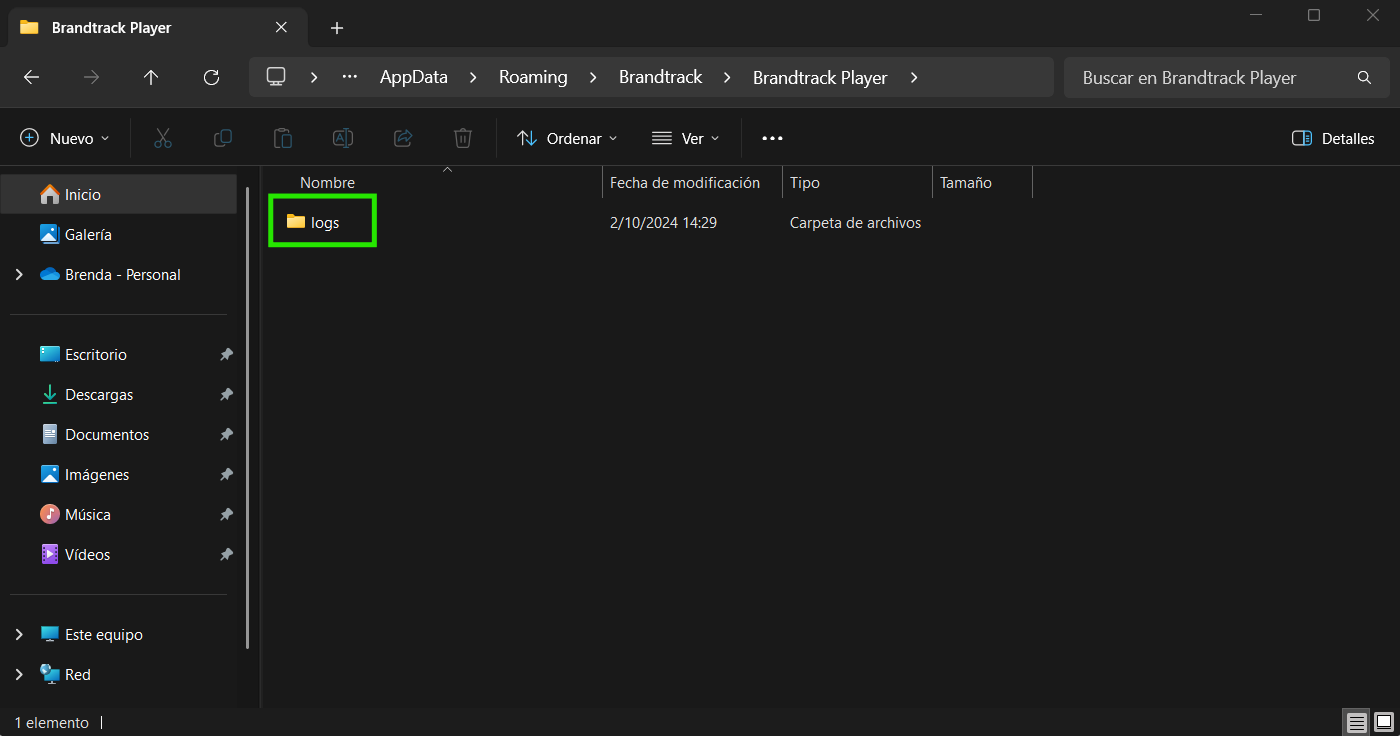Image resolution: width=1400 pixels, height=736 pixels.
Task: Click the Cut scissors icon
Action: (x=163, y=138)
